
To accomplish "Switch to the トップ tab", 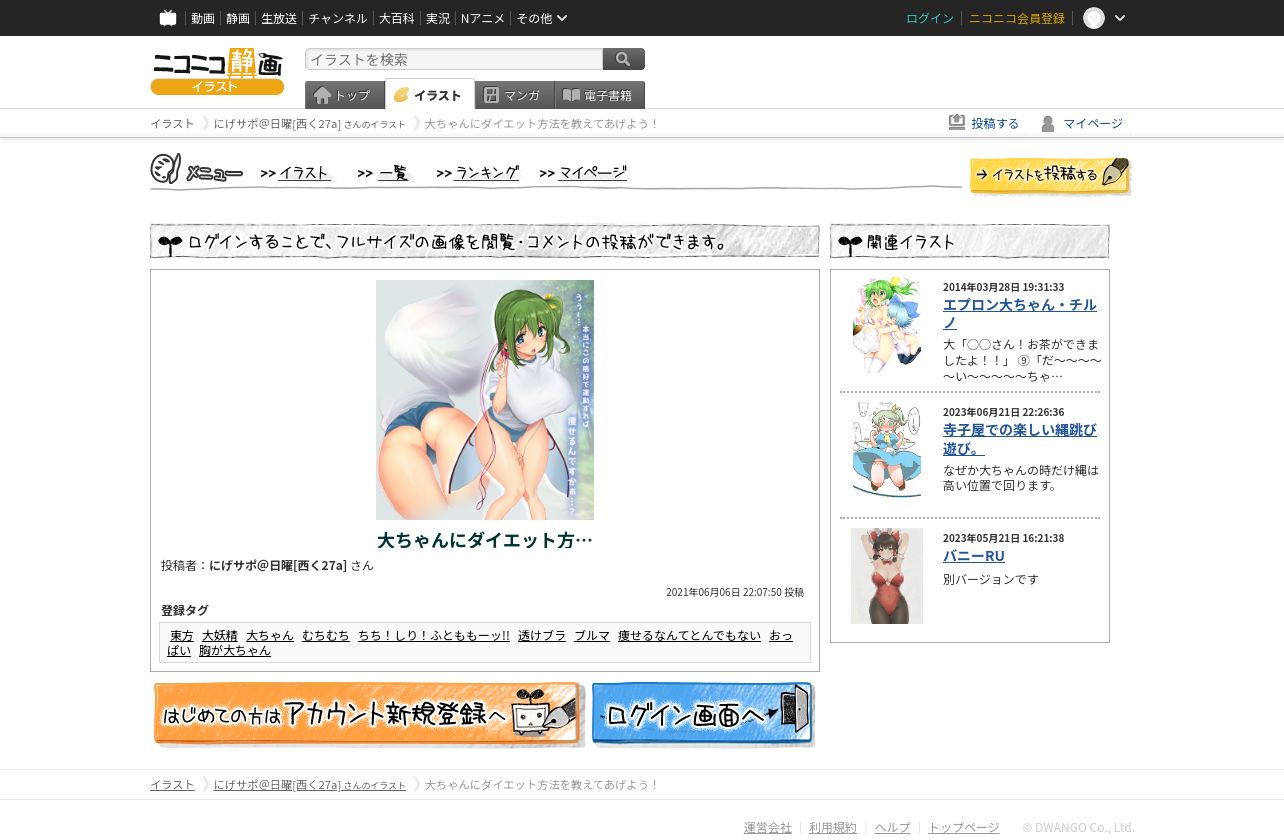I will (344, 95).
